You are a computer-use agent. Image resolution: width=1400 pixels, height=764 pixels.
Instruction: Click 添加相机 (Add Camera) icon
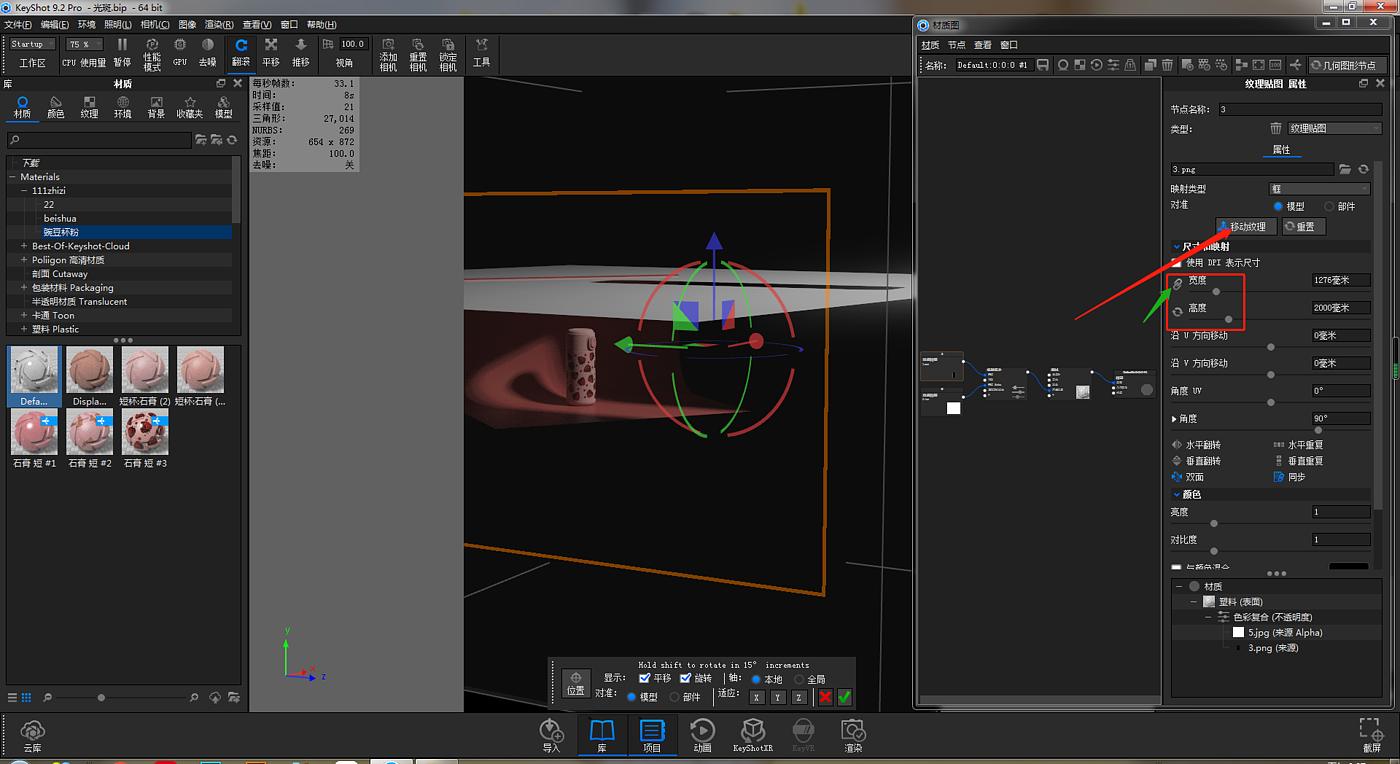[x=388, y=52]
